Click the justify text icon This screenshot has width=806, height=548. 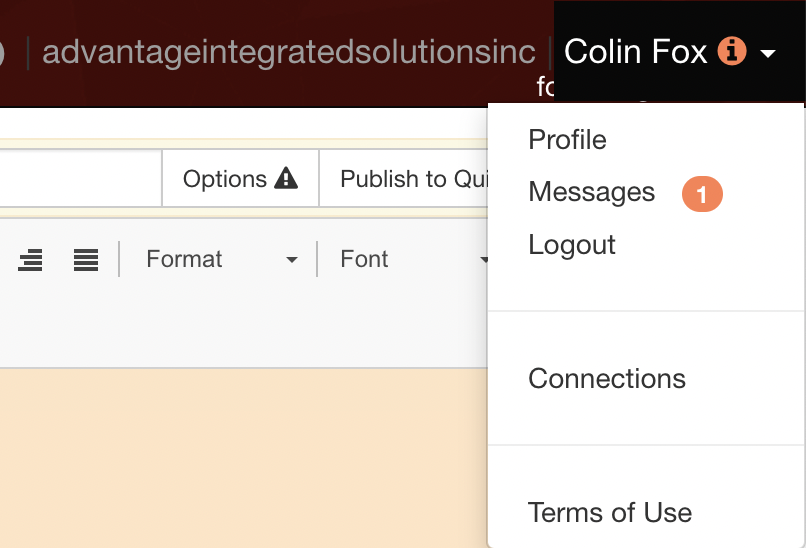coord(86,260)
